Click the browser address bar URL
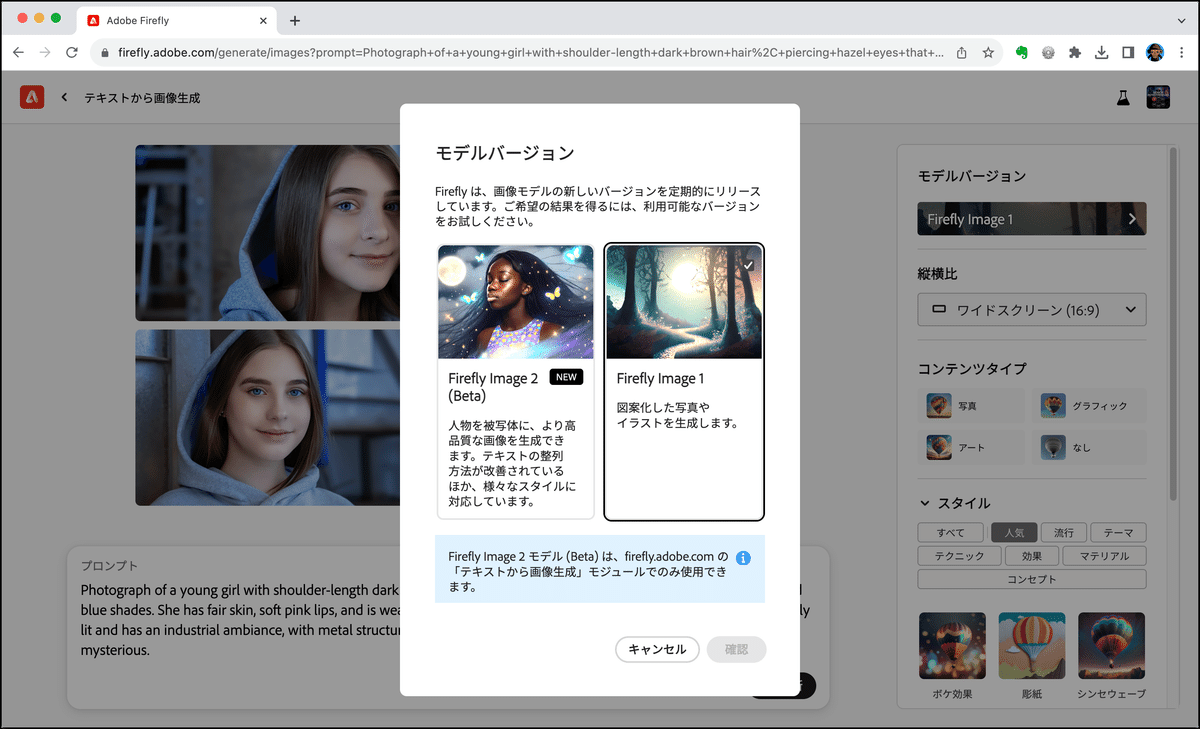 click(x=531, y=52)
